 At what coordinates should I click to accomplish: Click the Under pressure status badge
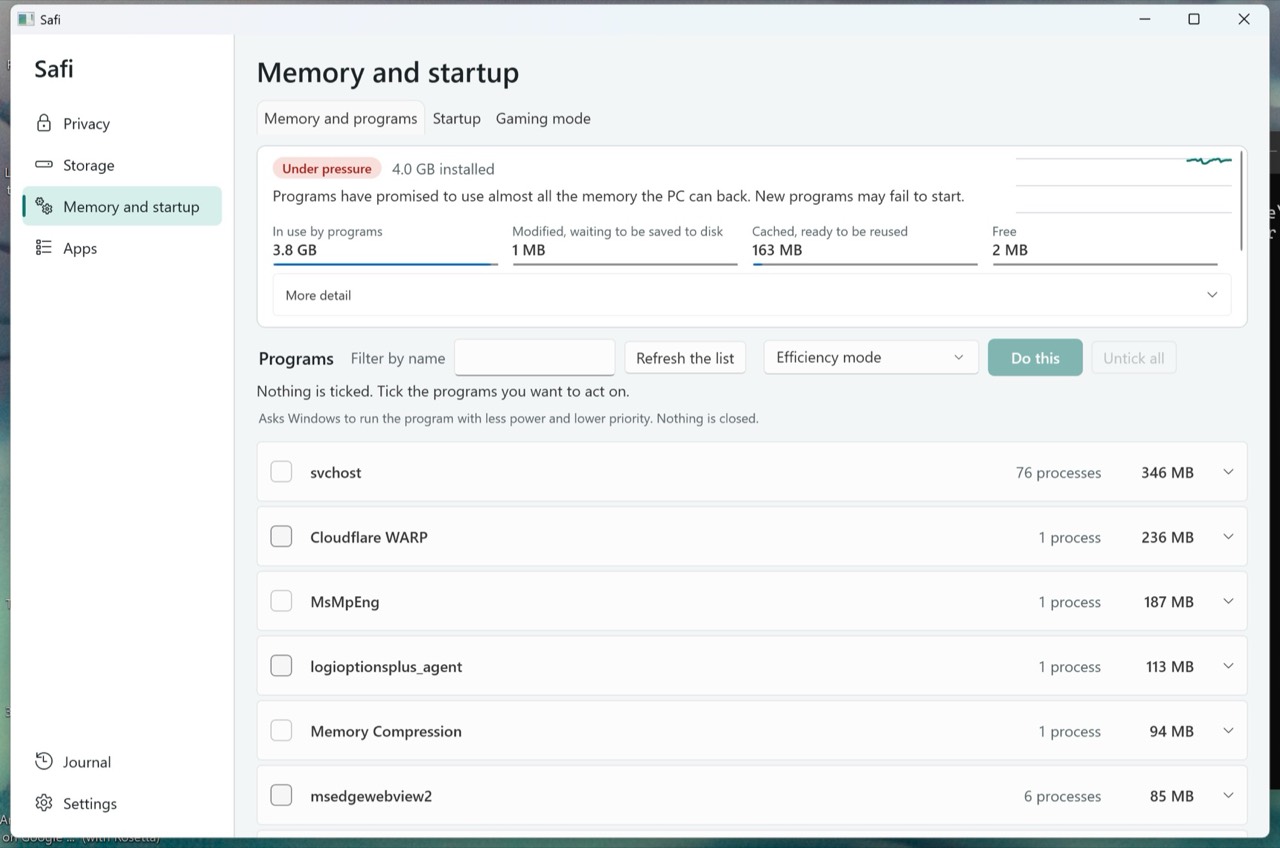pos(327,169)
